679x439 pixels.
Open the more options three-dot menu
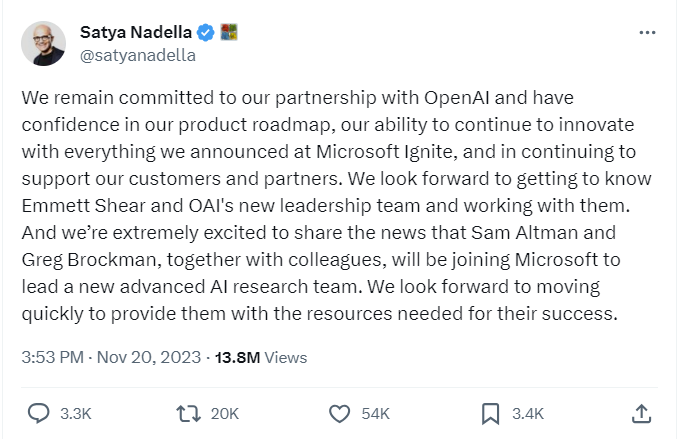click(x=647, y=33)
